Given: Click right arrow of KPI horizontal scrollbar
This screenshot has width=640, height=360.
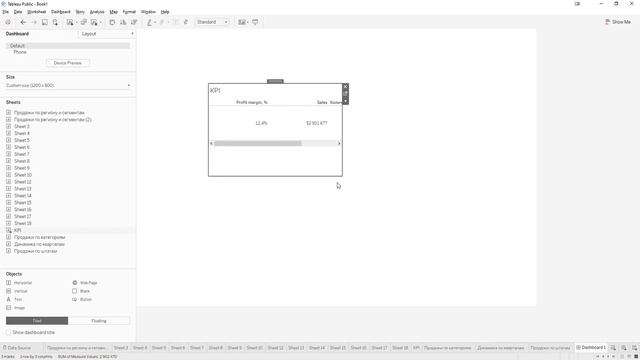Looking at the screenshot, I should click(x=339, y=143).
